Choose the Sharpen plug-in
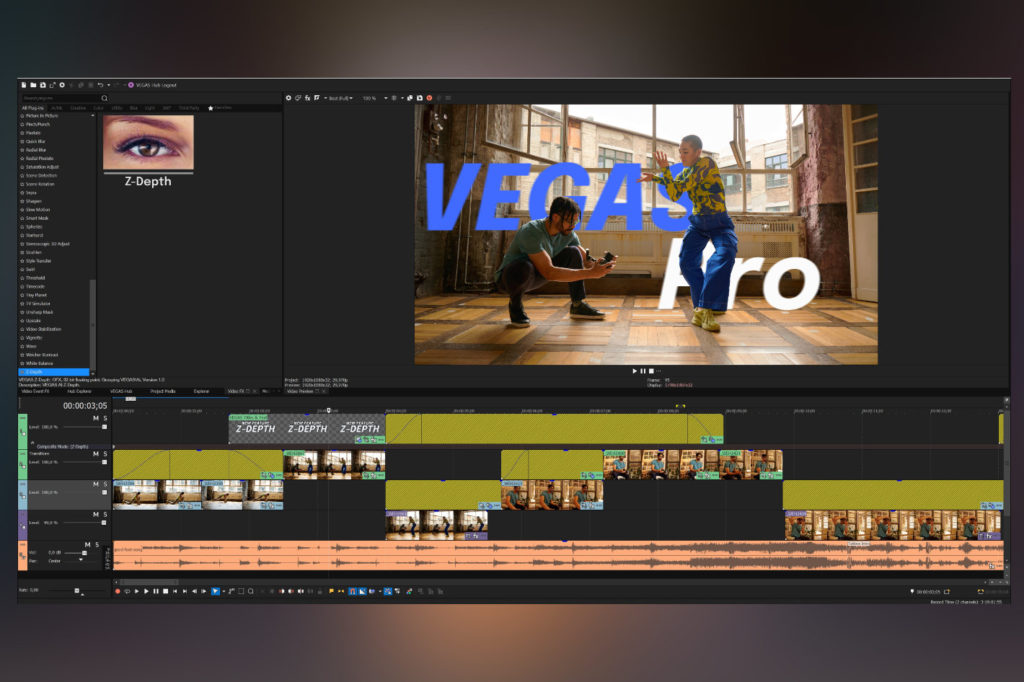This screenshot has height=682, width=1024. 33,201
